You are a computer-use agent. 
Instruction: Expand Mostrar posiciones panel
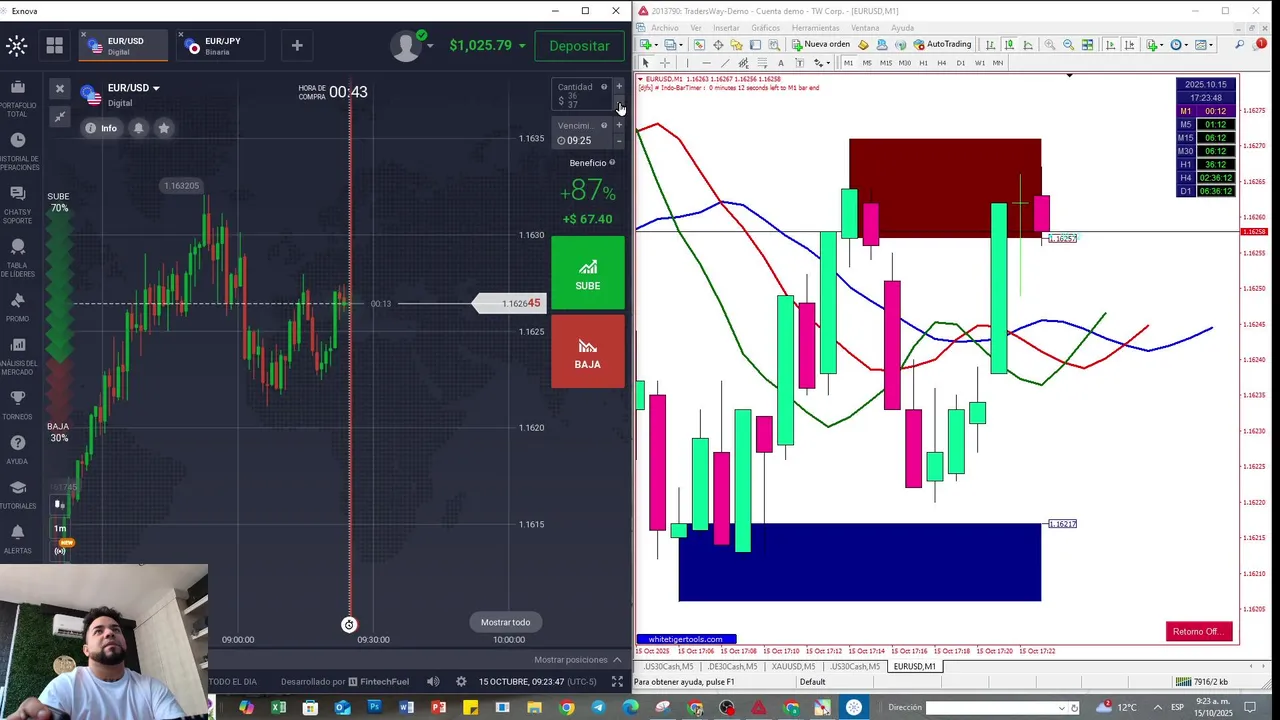[577, 660]
